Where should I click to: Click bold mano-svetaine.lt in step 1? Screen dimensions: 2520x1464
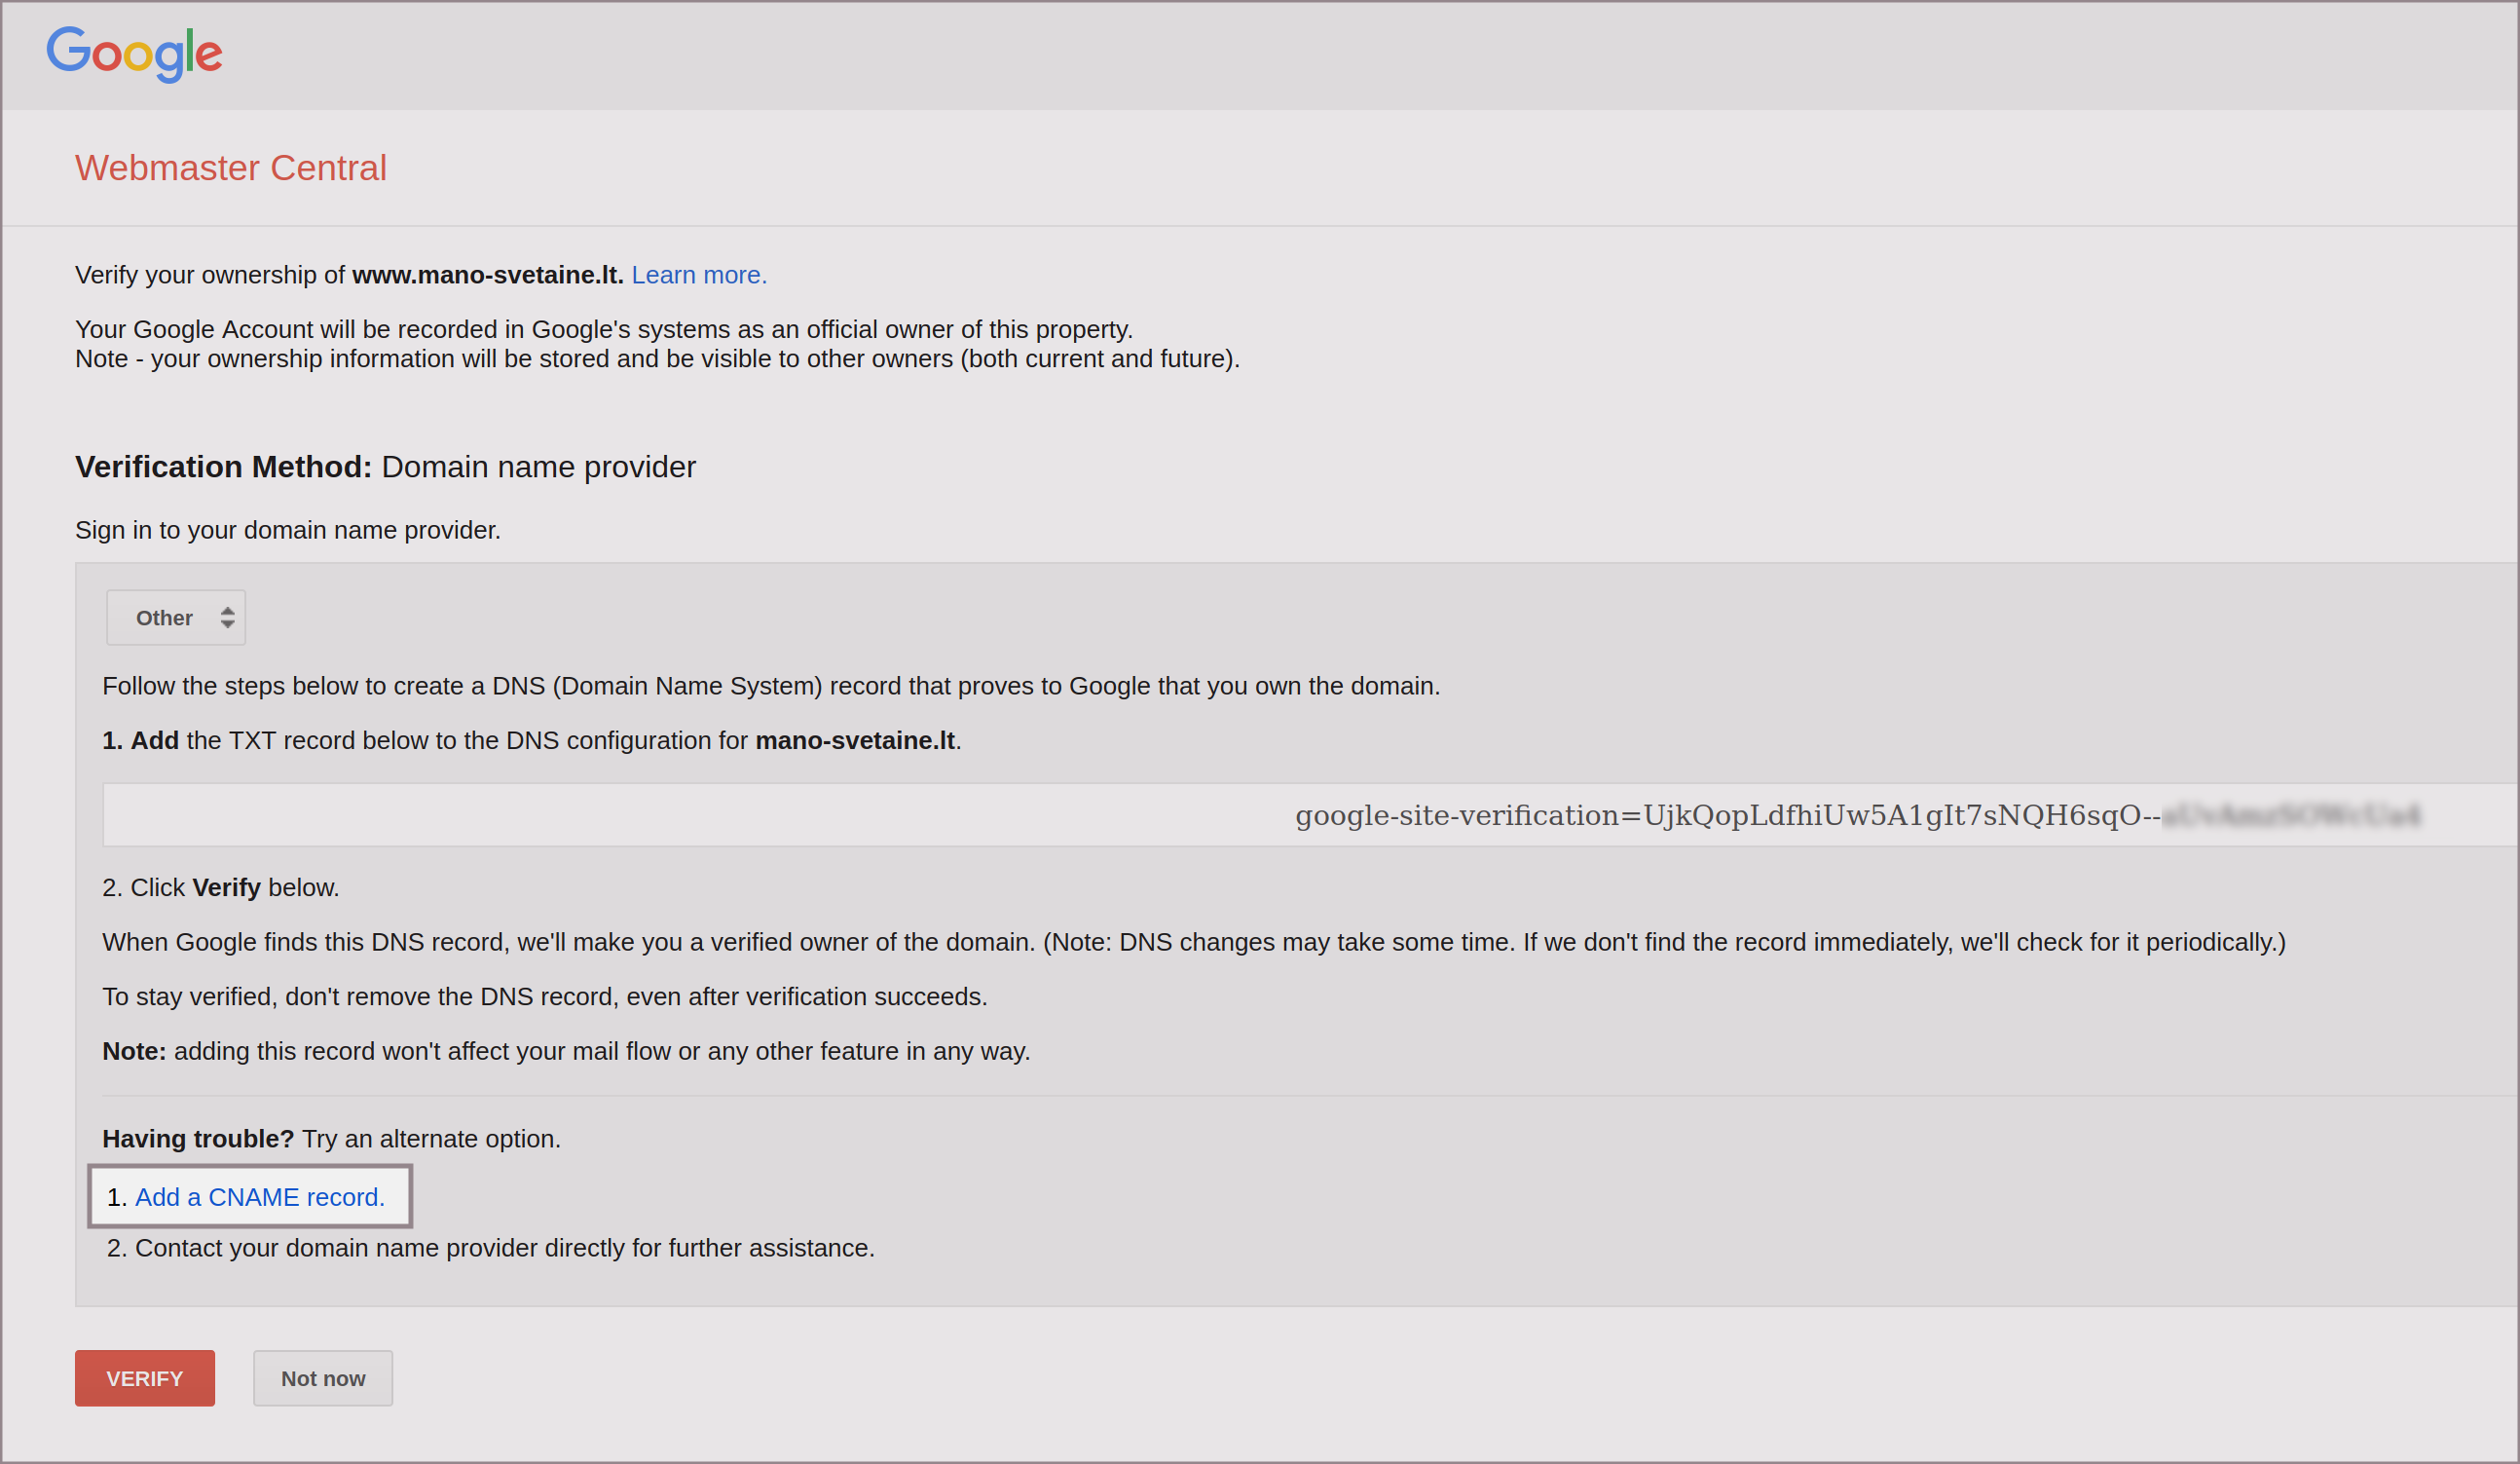[x=855, y=741]
